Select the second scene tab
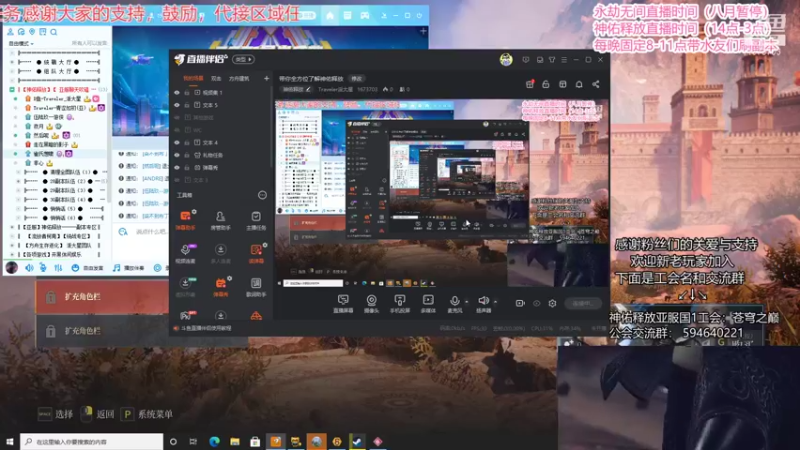800x450 pixels. click(216, 79)
